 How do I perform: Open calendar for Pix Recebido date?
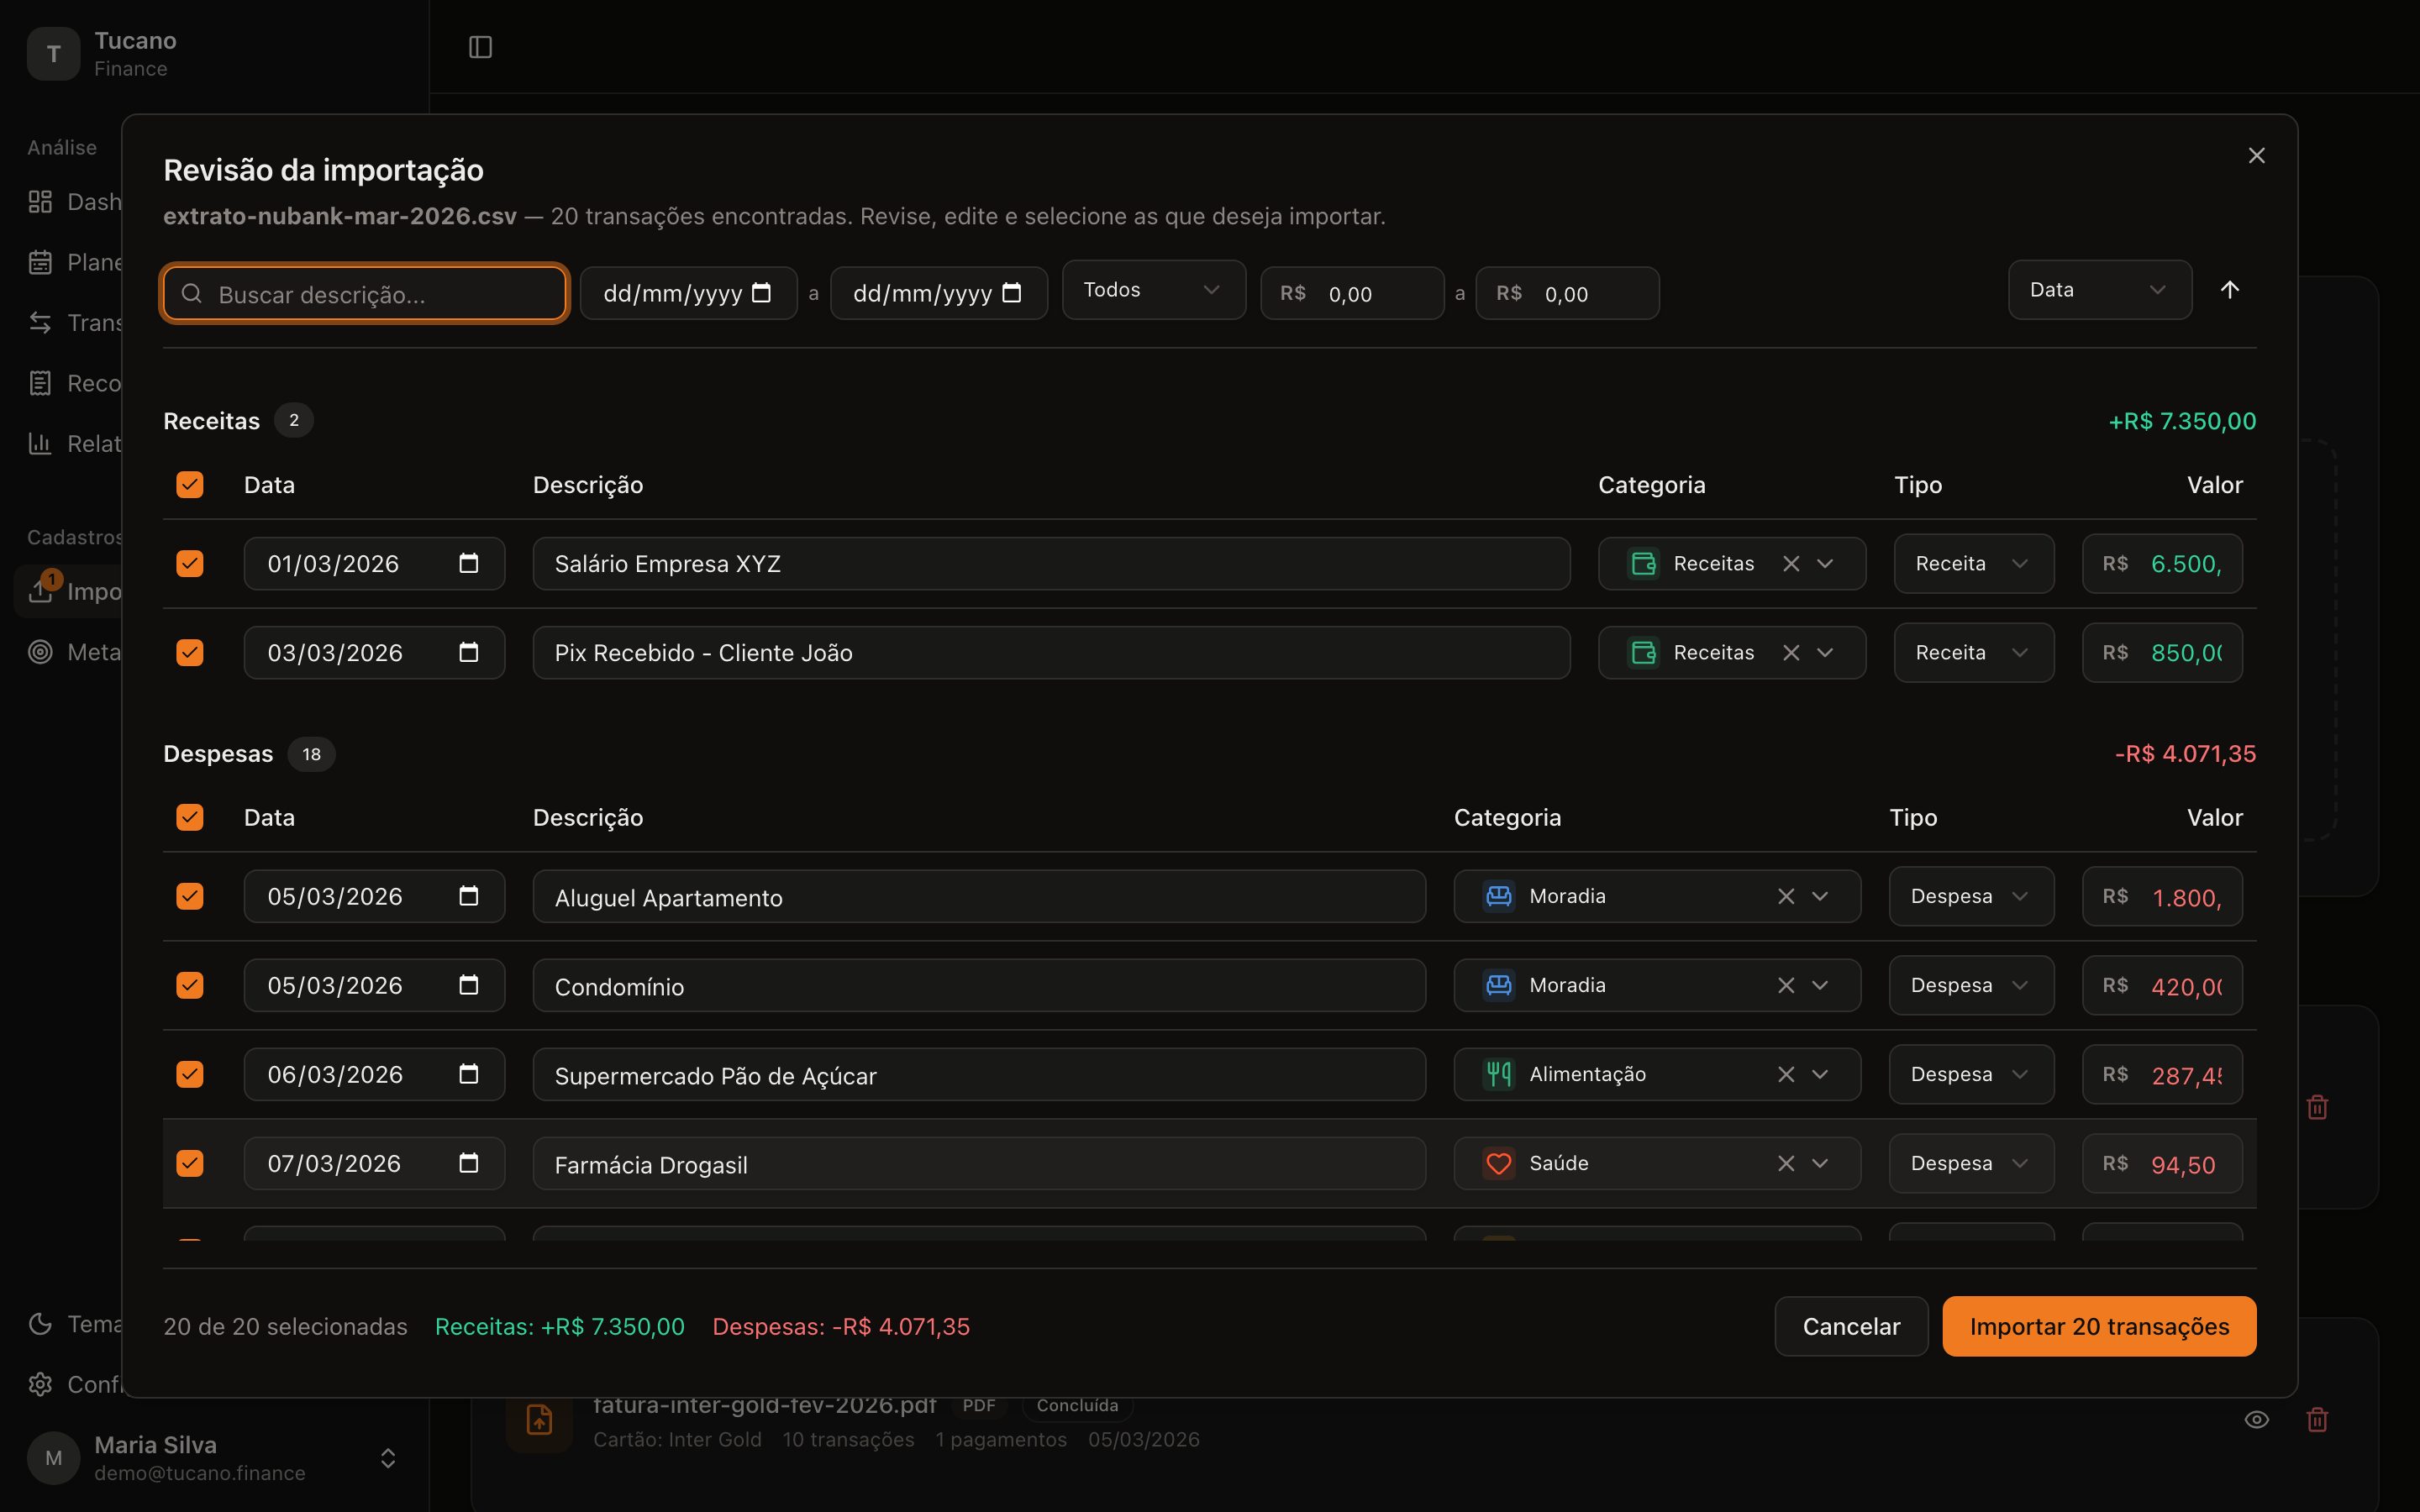468,652
